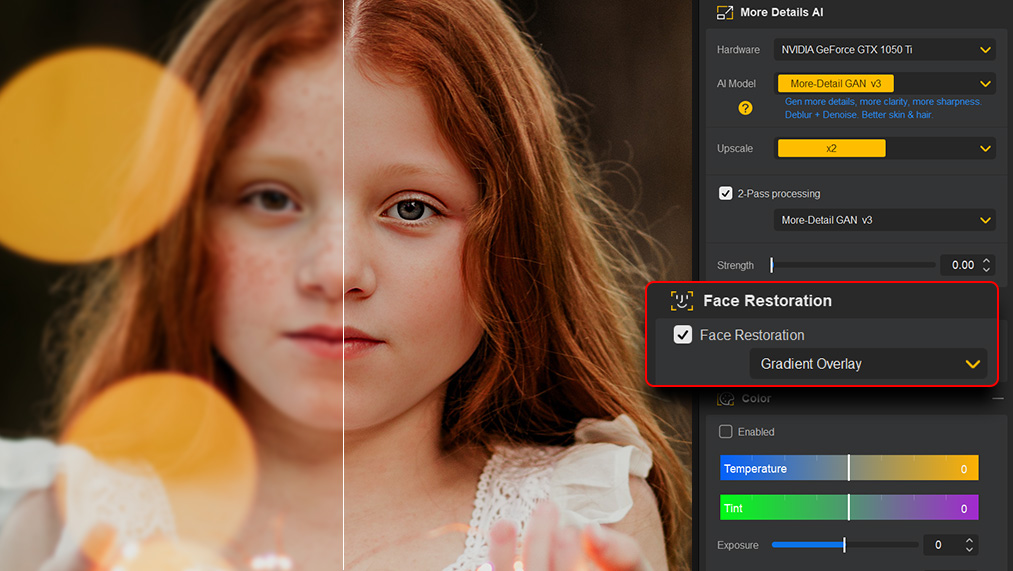Click the Exposure slider handle

pos(844,545)
